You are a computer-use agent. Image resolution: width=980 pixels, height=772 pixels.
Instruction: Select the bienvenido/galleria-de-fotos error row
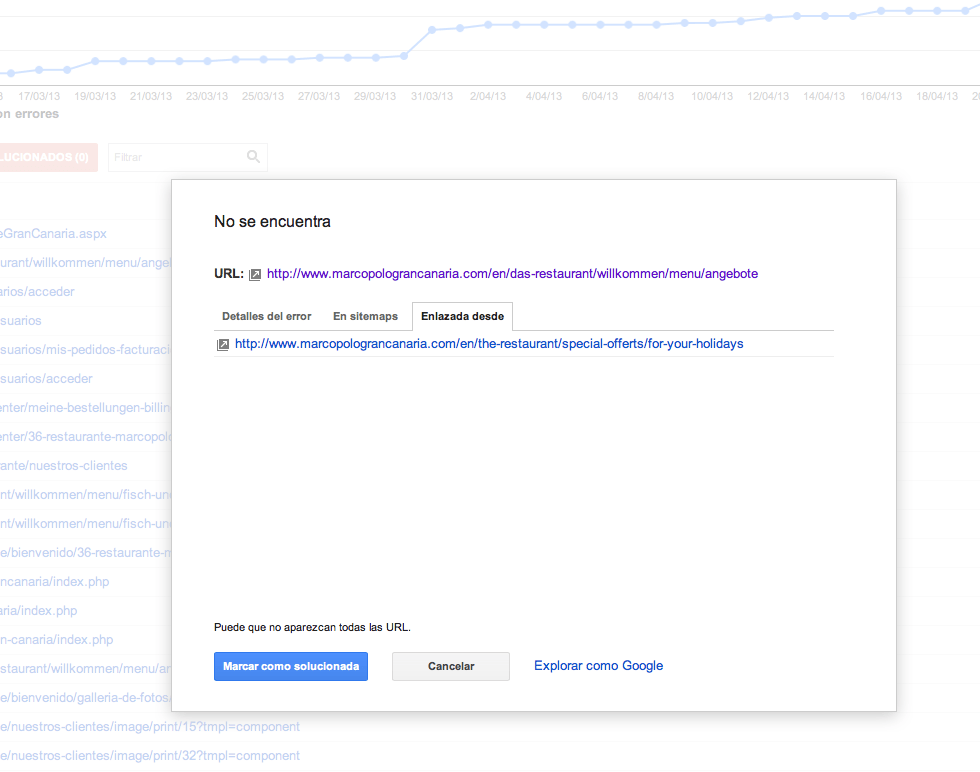point(85,698)
